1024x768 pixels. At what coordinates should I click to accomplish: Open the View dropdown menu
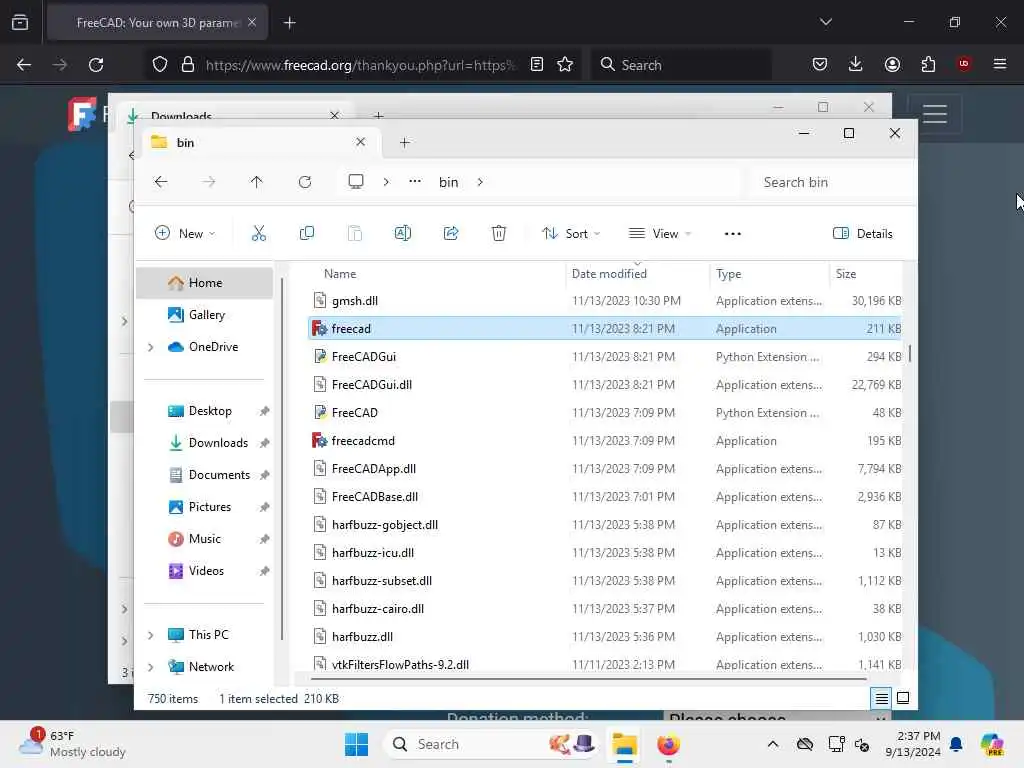tap(660, 234)
